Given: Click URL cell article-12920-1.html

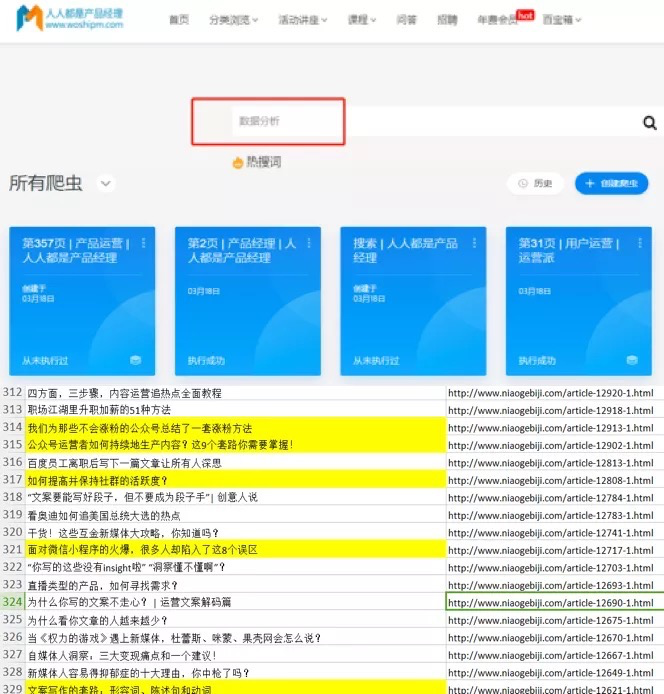Looking at the screenshot, I should click(555, 393).
